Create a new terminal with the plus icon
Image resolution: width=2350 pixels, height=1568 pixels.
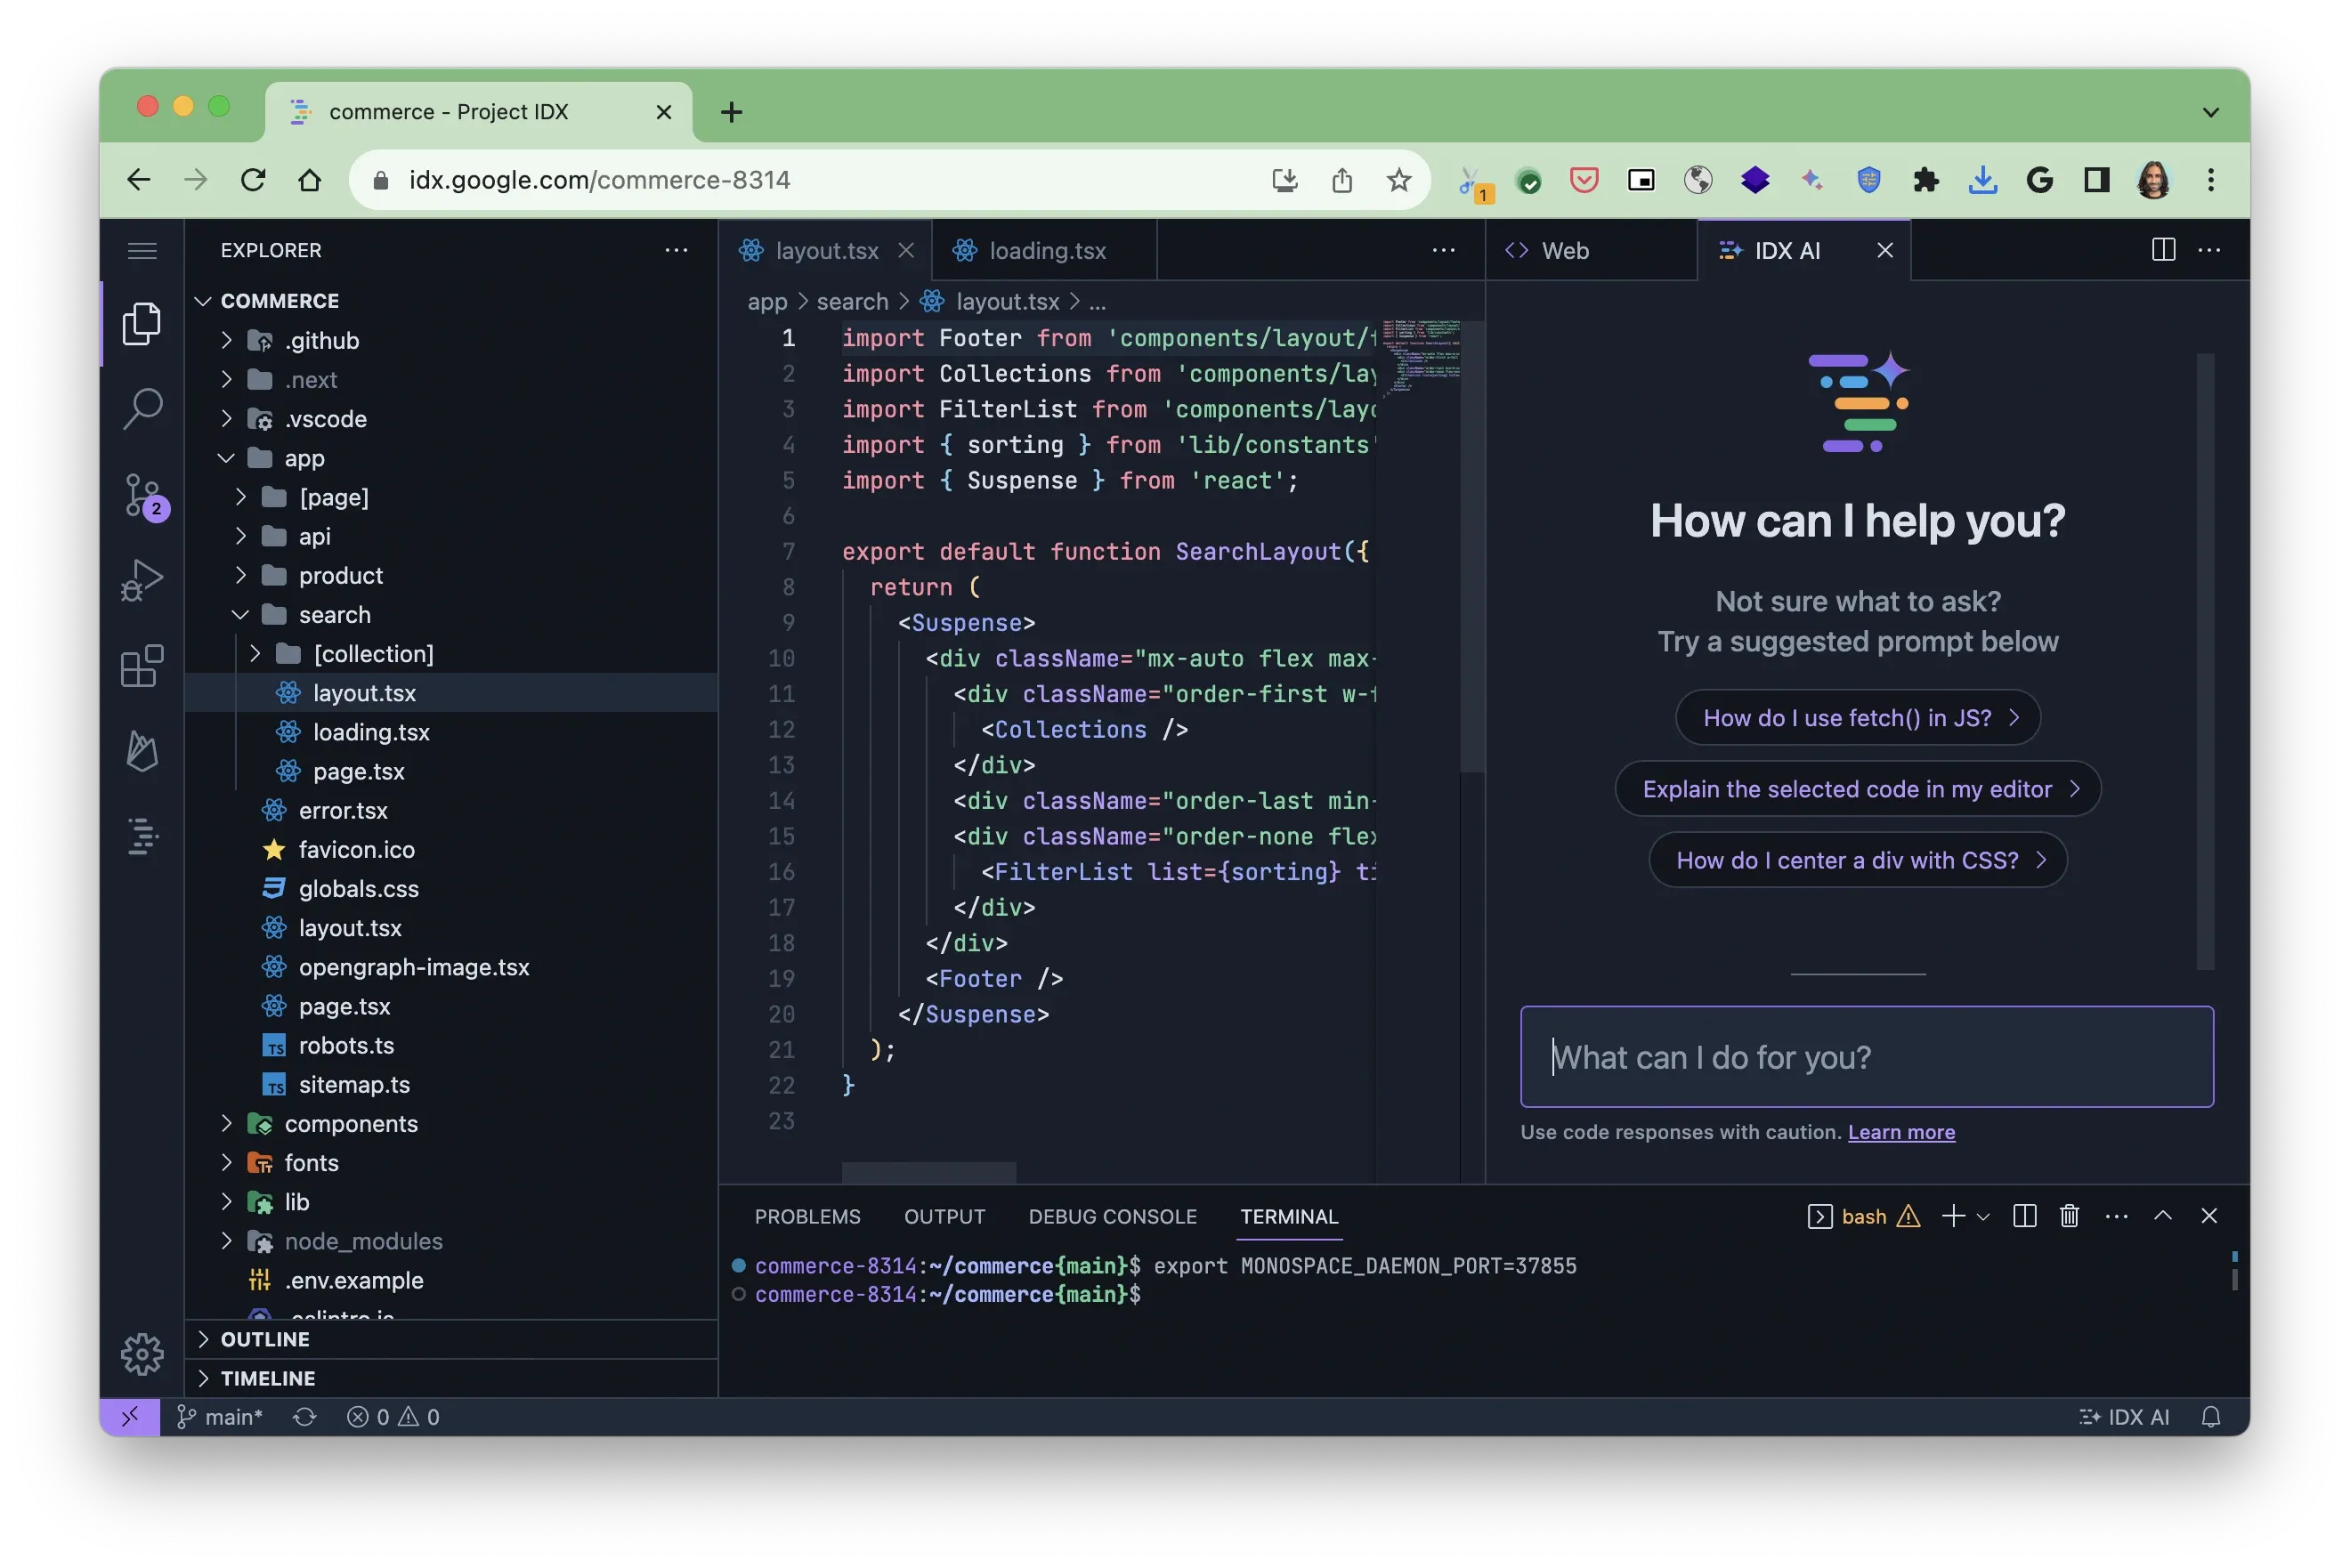point(1951,1216)
